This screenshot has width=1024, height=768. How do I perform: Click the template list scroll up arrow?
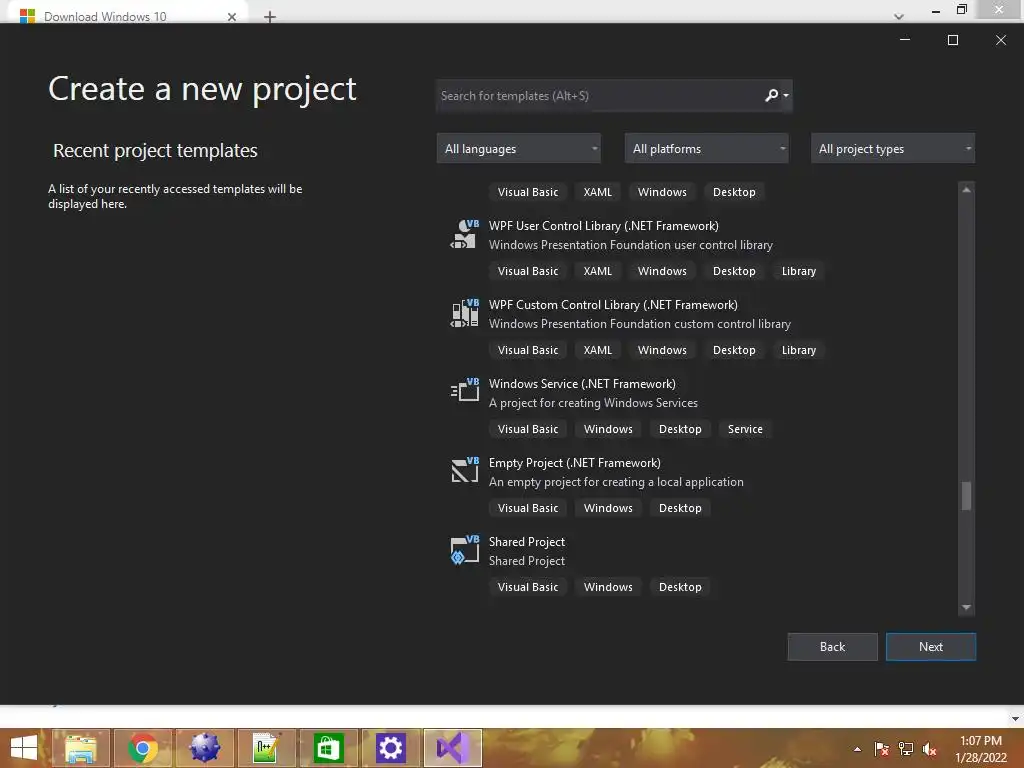tap(967, 189)
